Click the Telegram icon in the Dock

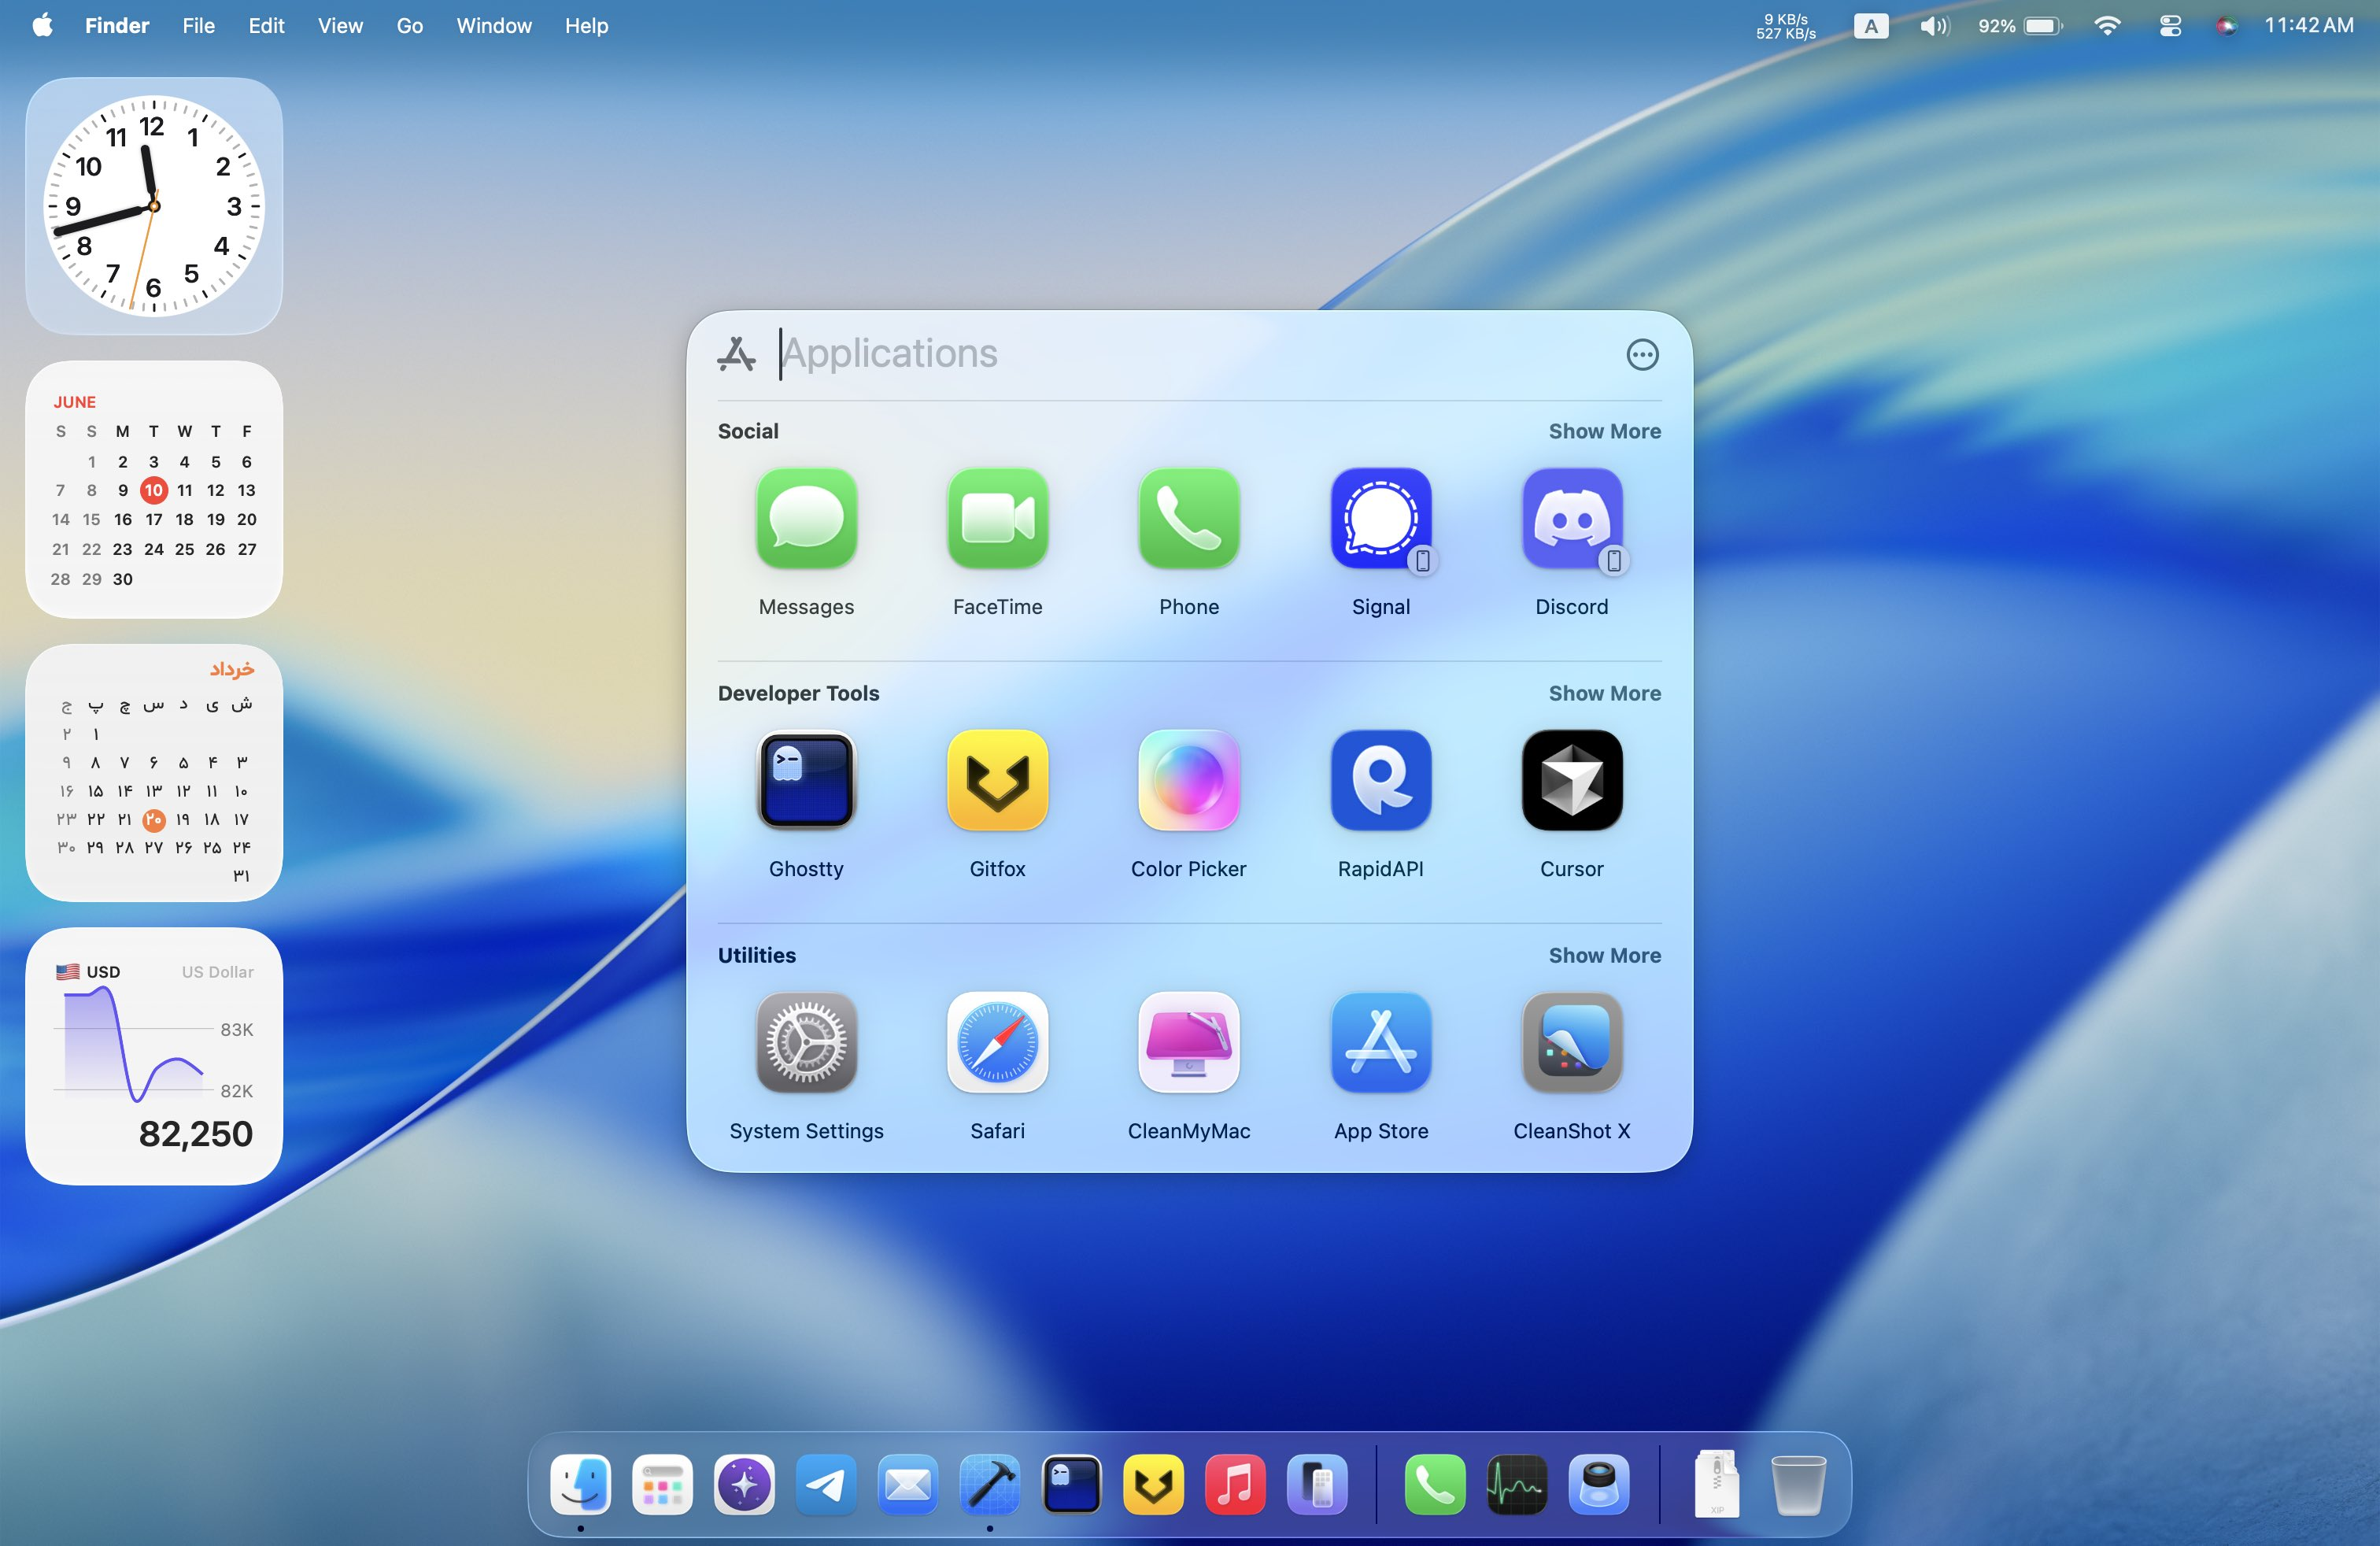[825, 1485]
